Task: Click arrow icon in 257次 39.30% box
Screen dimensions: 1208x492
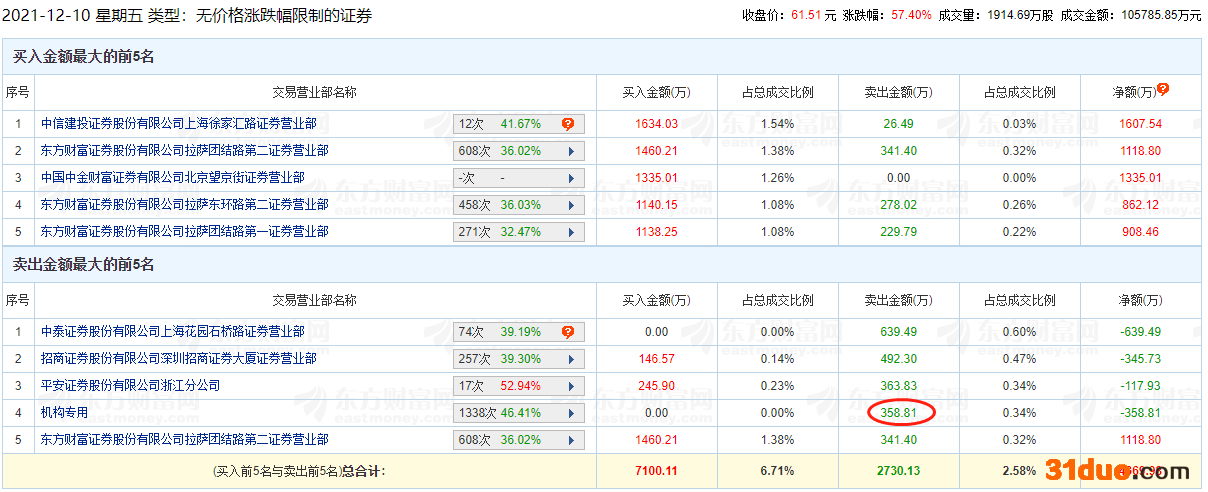Action: [571, 359]
